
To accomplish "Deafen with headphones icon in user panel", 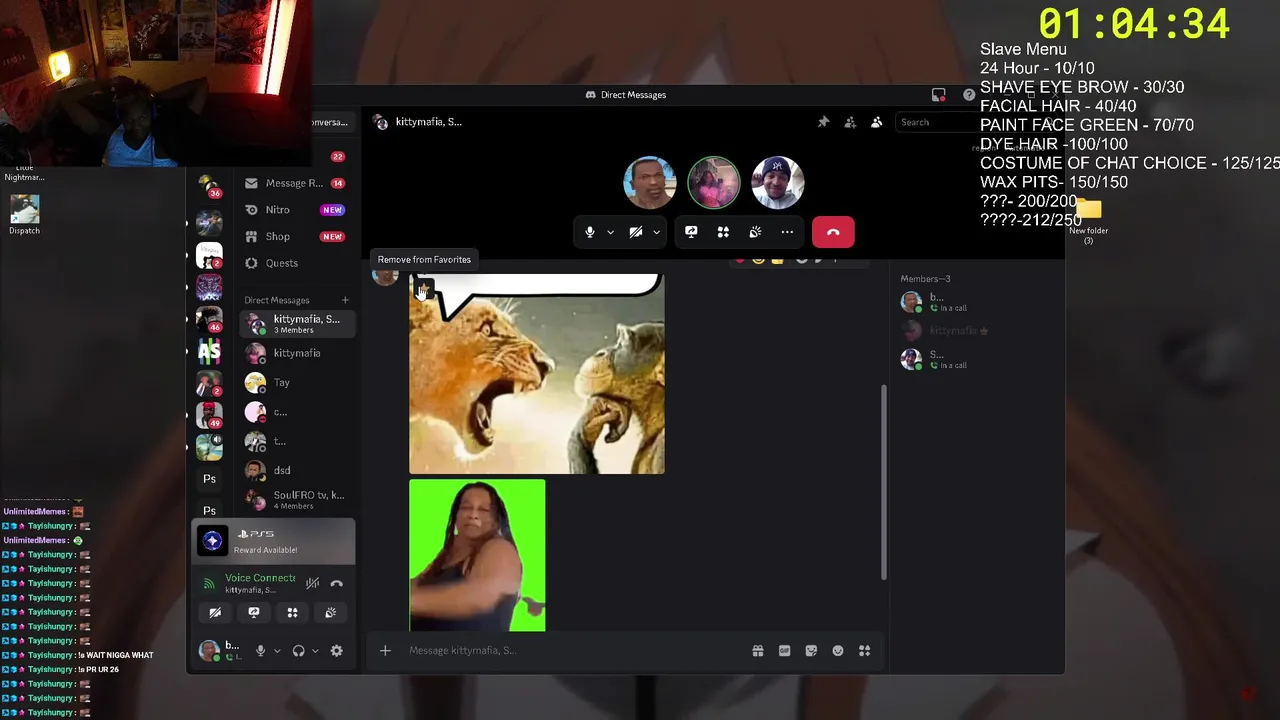I will click(298, 651).
